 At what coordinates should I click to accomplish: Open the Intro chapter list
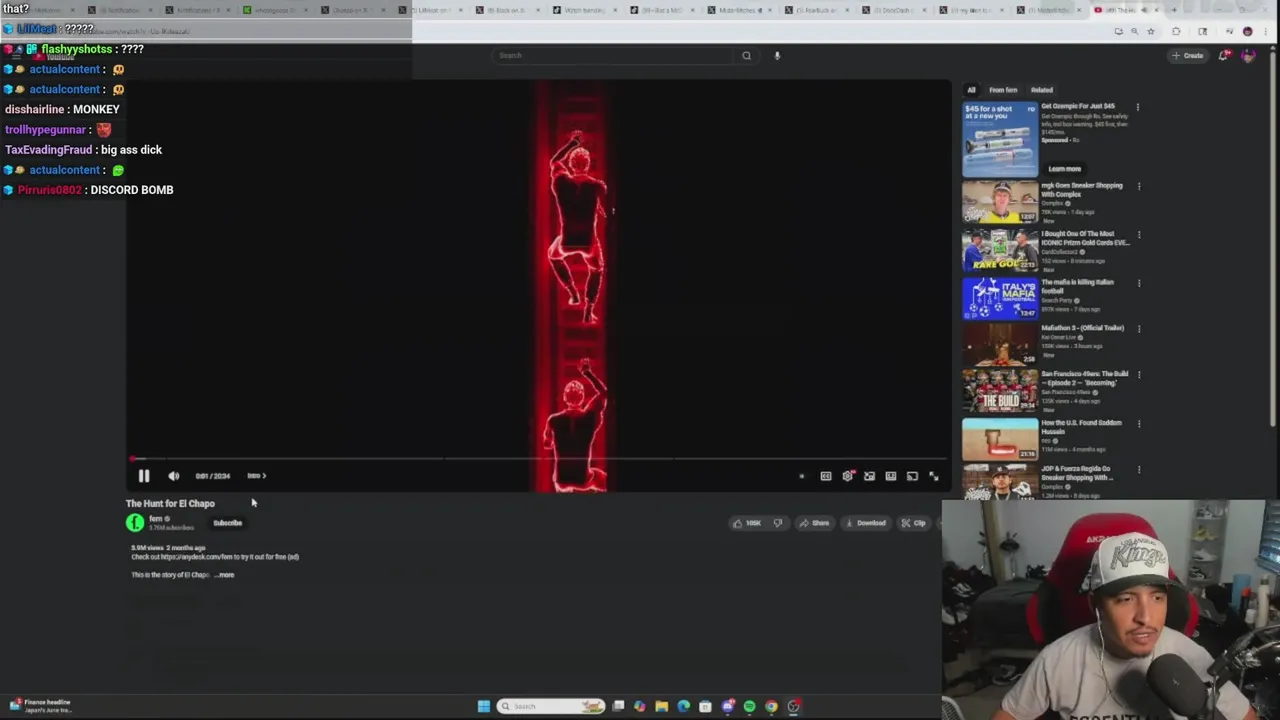tap(257, 476)
